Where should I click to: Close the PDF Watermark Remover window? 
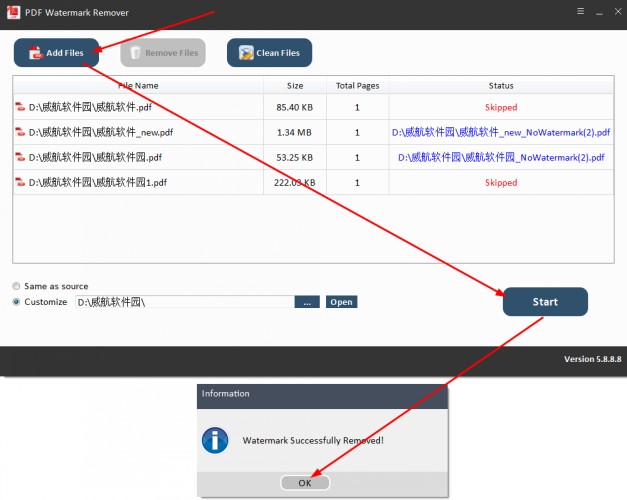pos(618,12)
